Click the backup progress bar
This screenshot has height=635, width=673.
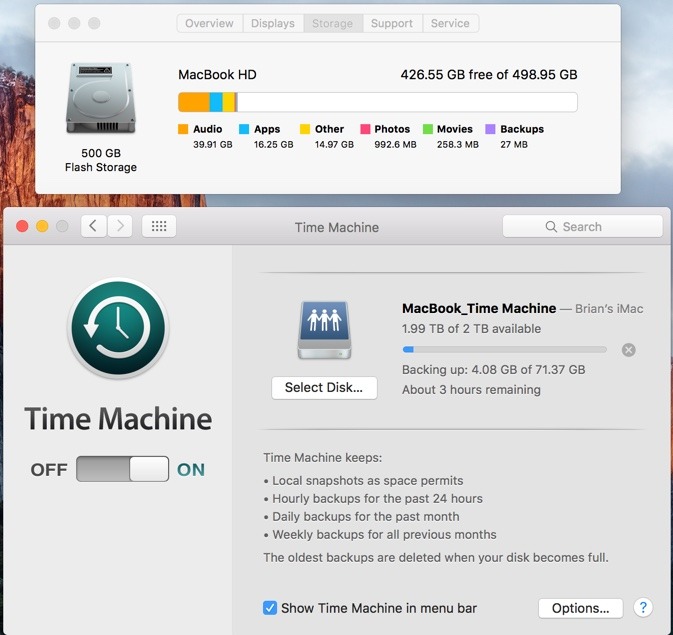[x=505, y=350]
